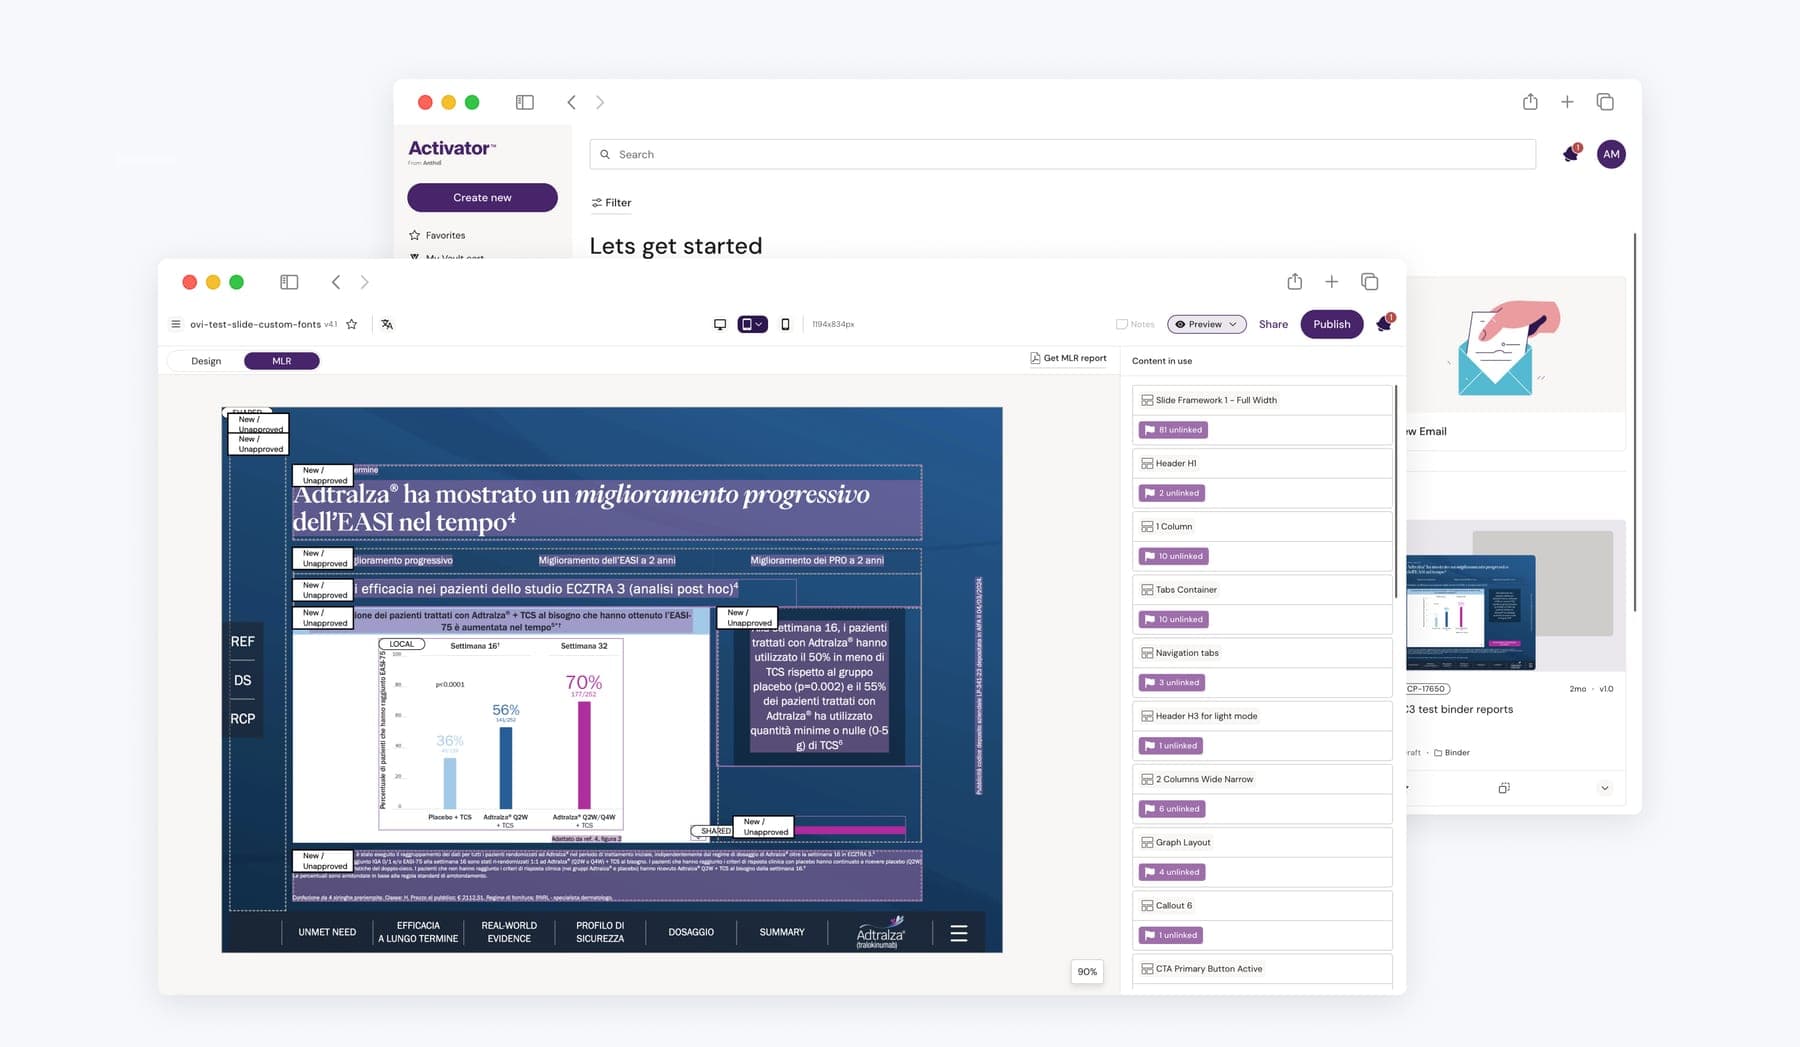Screen dimensions: 1800x1047
Task: Open the DOSAGGIO slide tab
Action: point(691,932)
